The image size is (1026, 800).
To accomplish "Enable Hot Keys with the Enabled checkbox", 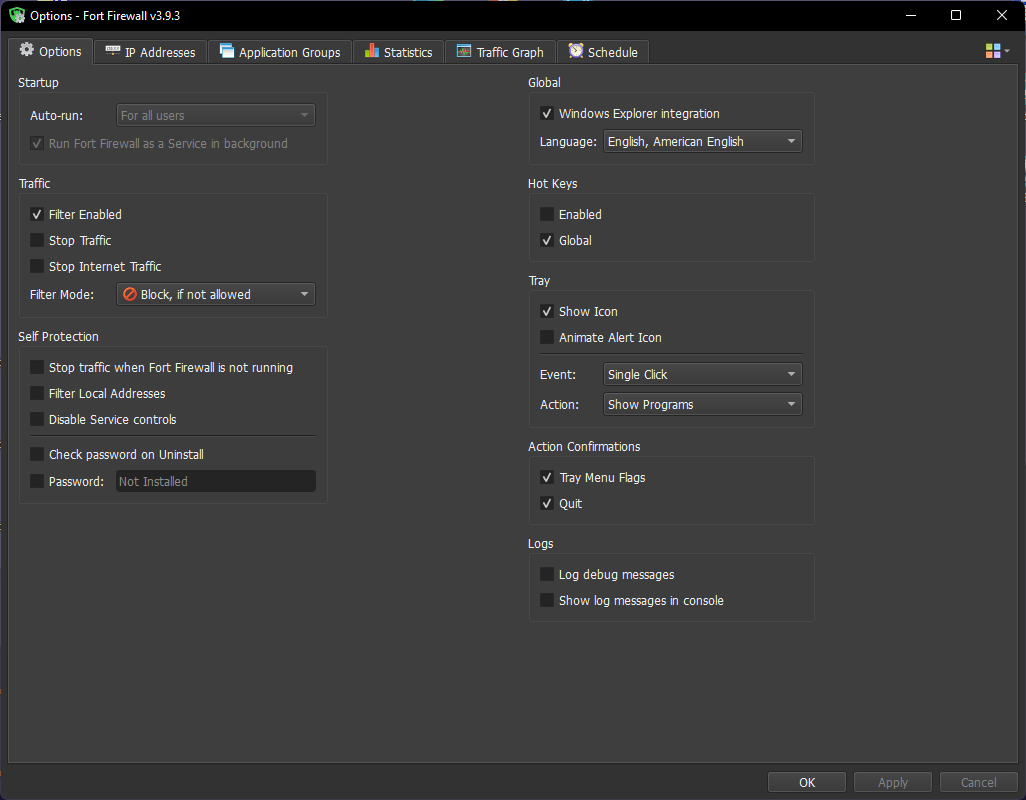I will [547, 215].
